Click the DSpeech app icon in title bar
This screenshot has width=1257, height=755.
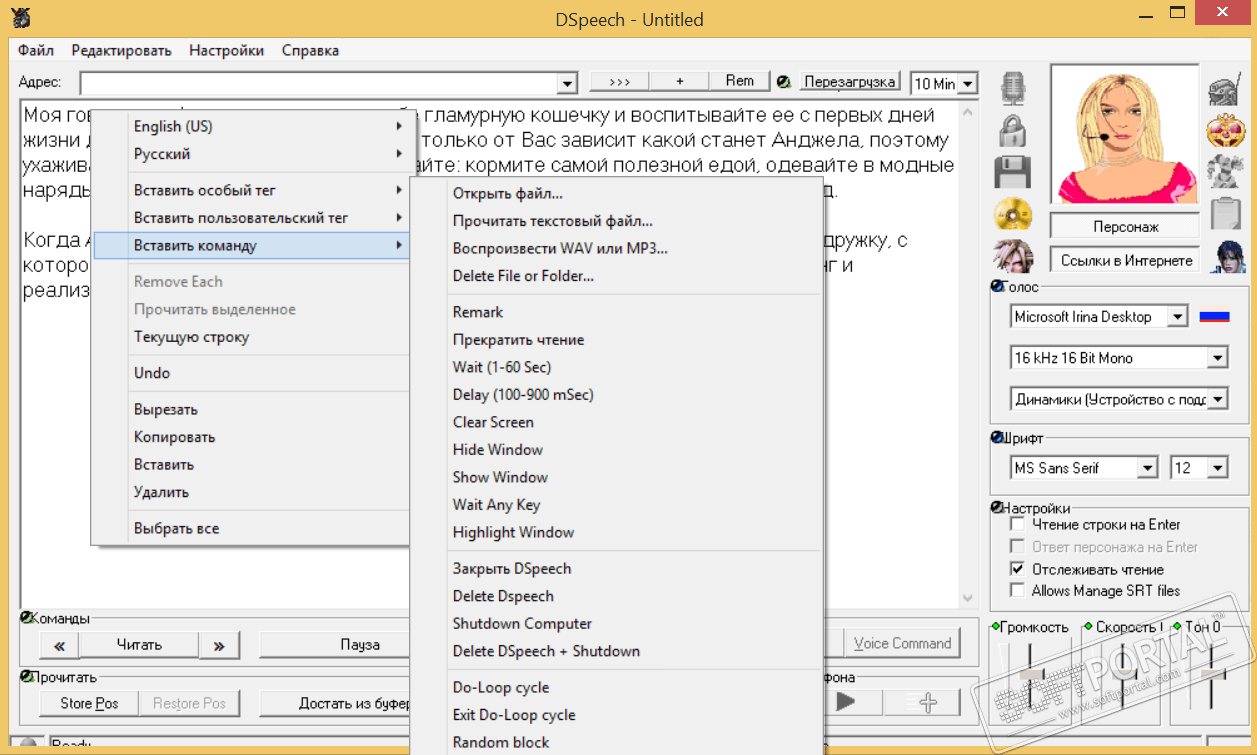coord(19,16)
